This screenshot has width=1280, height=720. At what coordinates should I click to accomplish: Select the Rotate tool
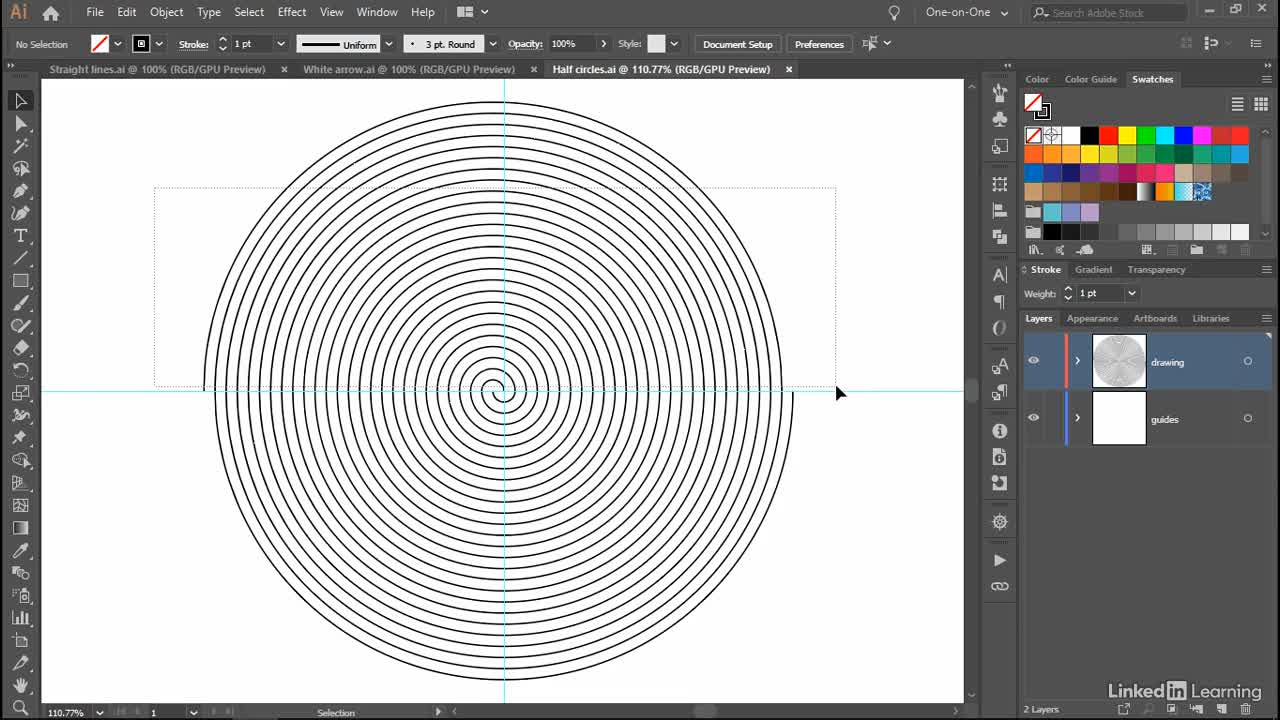click(x=20, y=371)
